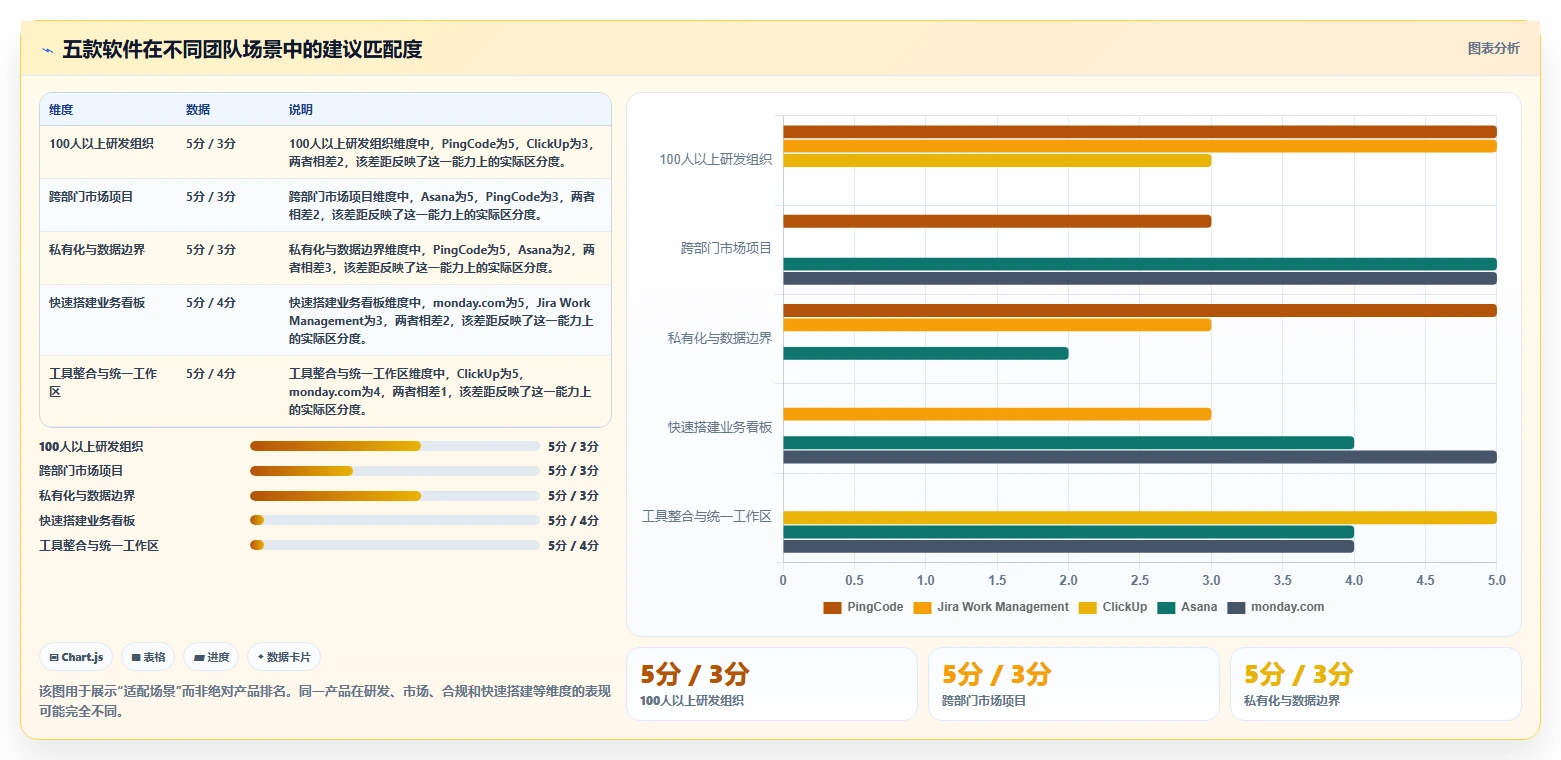This screenshot has height=760, width=1561.
Task: Click the 跨部门市场项目 progress bar
Action: pyautogui.click(x=394, y=471)
